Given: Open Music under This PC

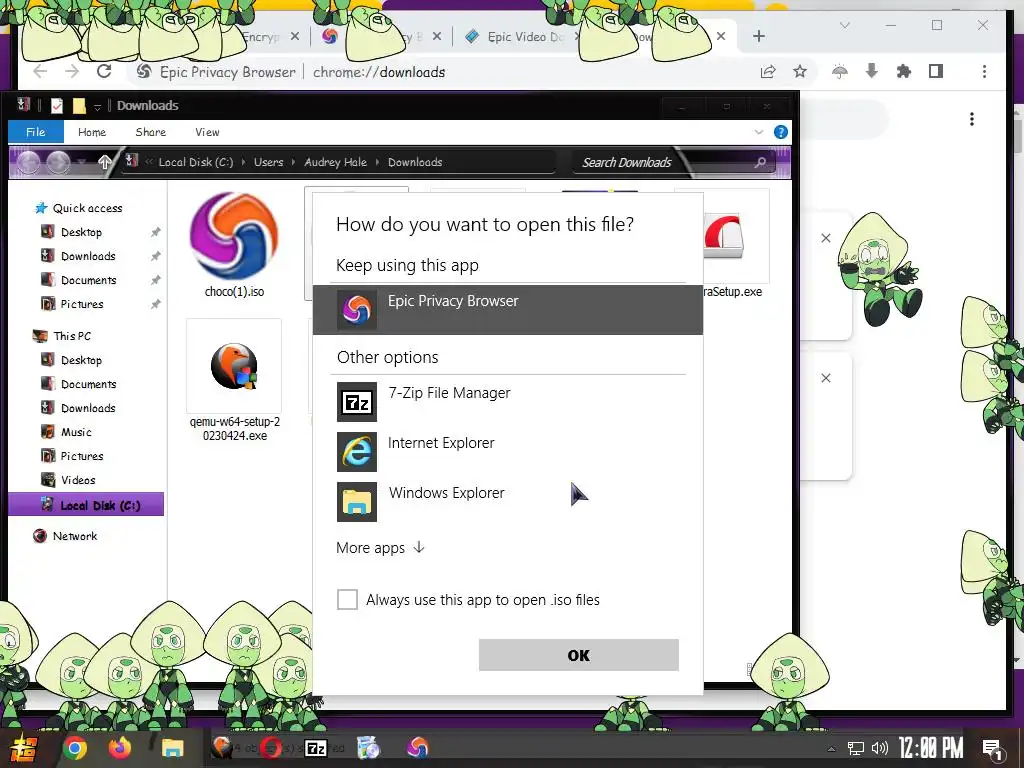Looking at the screenshot, I should (76, 432).
